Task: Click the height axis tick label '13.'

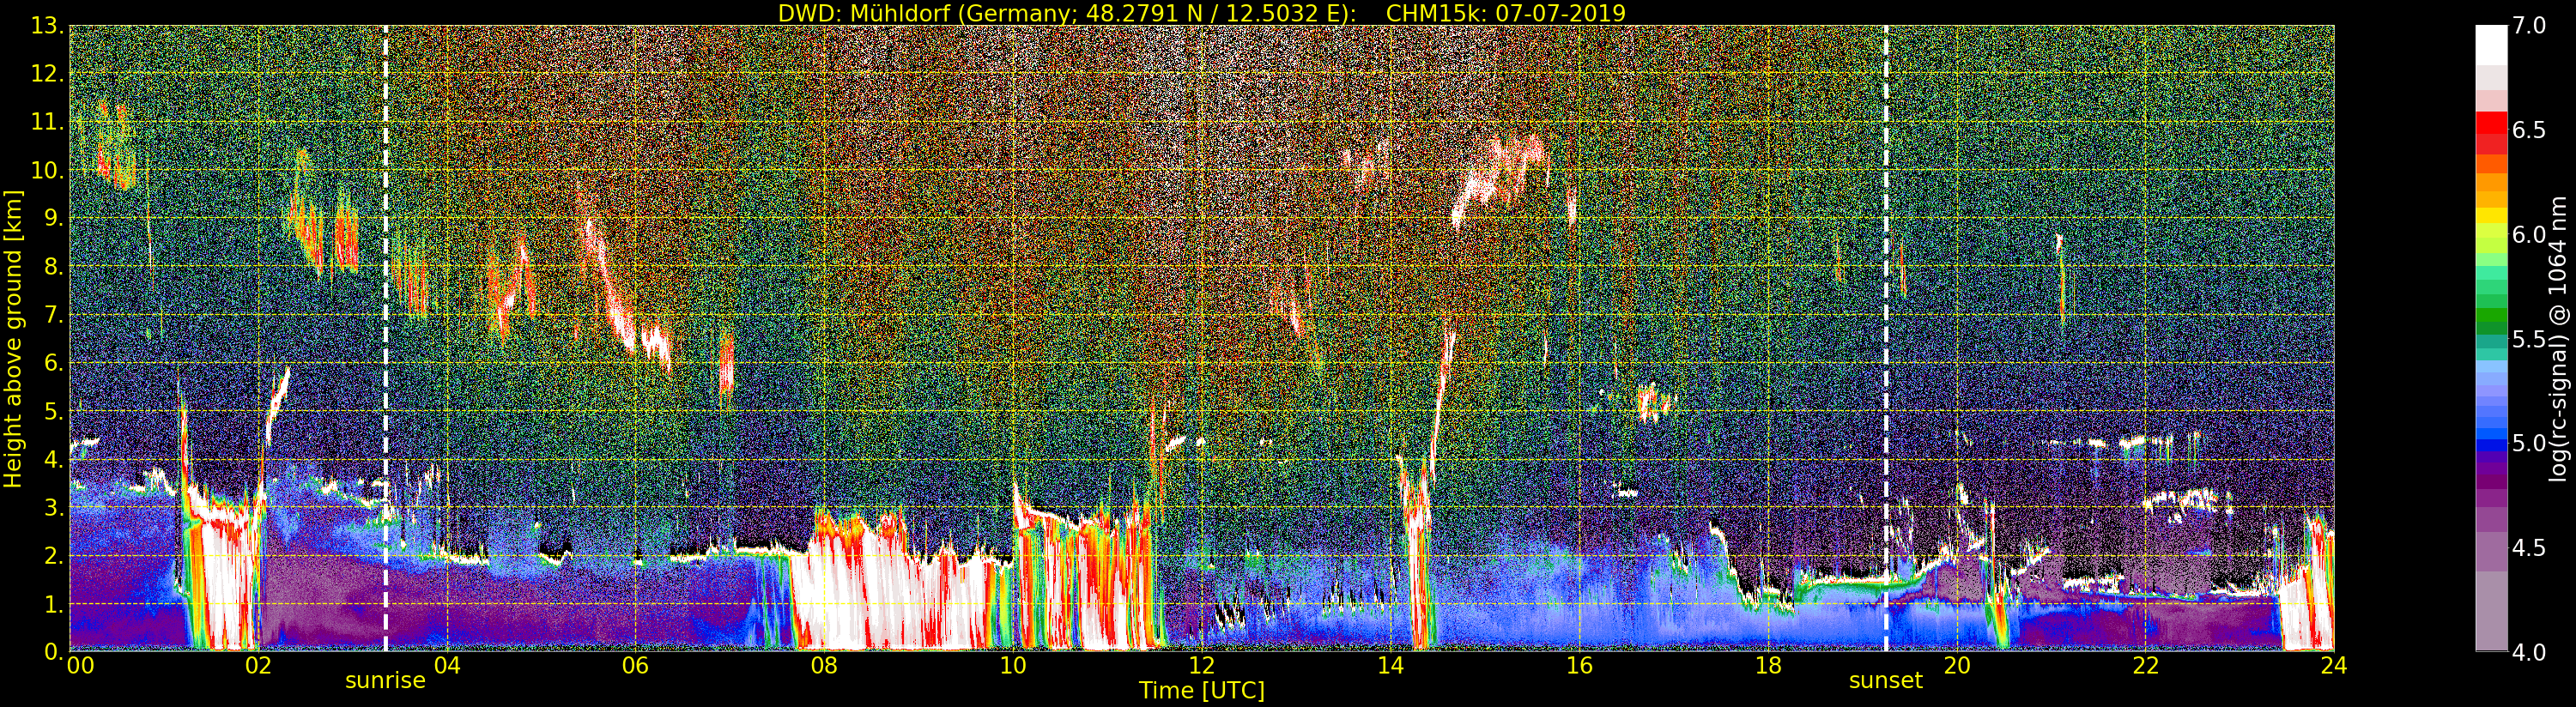Action: 47,26
